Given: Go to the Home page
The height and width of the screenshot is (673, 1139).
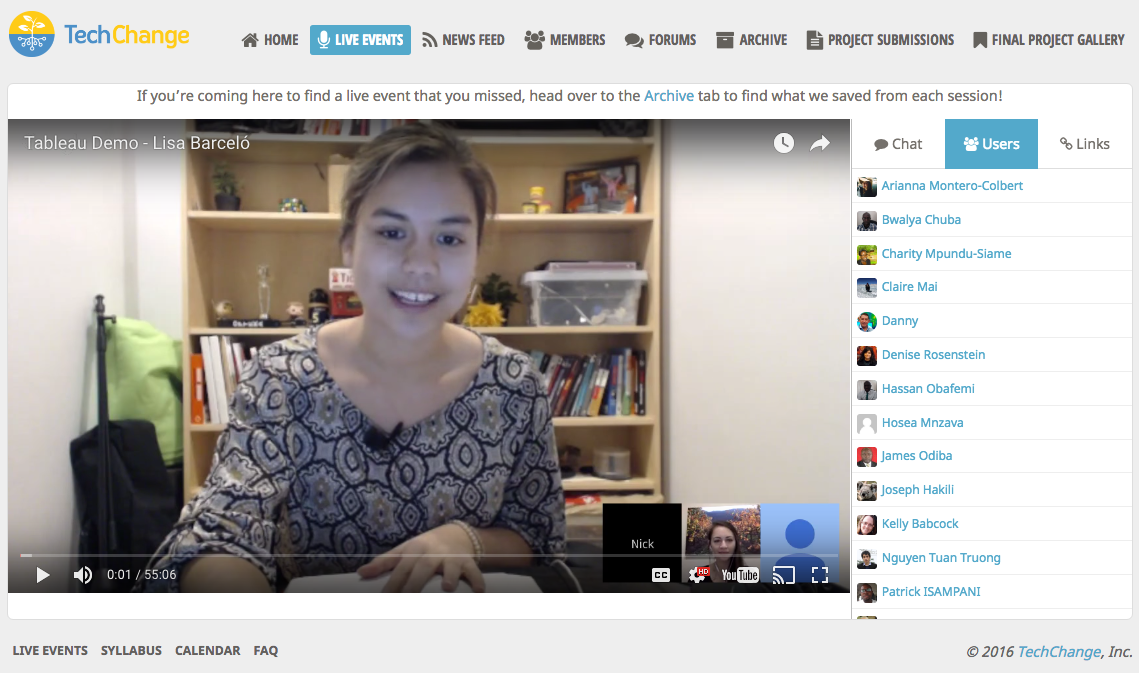Looking at the screenshot, I should coord(270,40).
